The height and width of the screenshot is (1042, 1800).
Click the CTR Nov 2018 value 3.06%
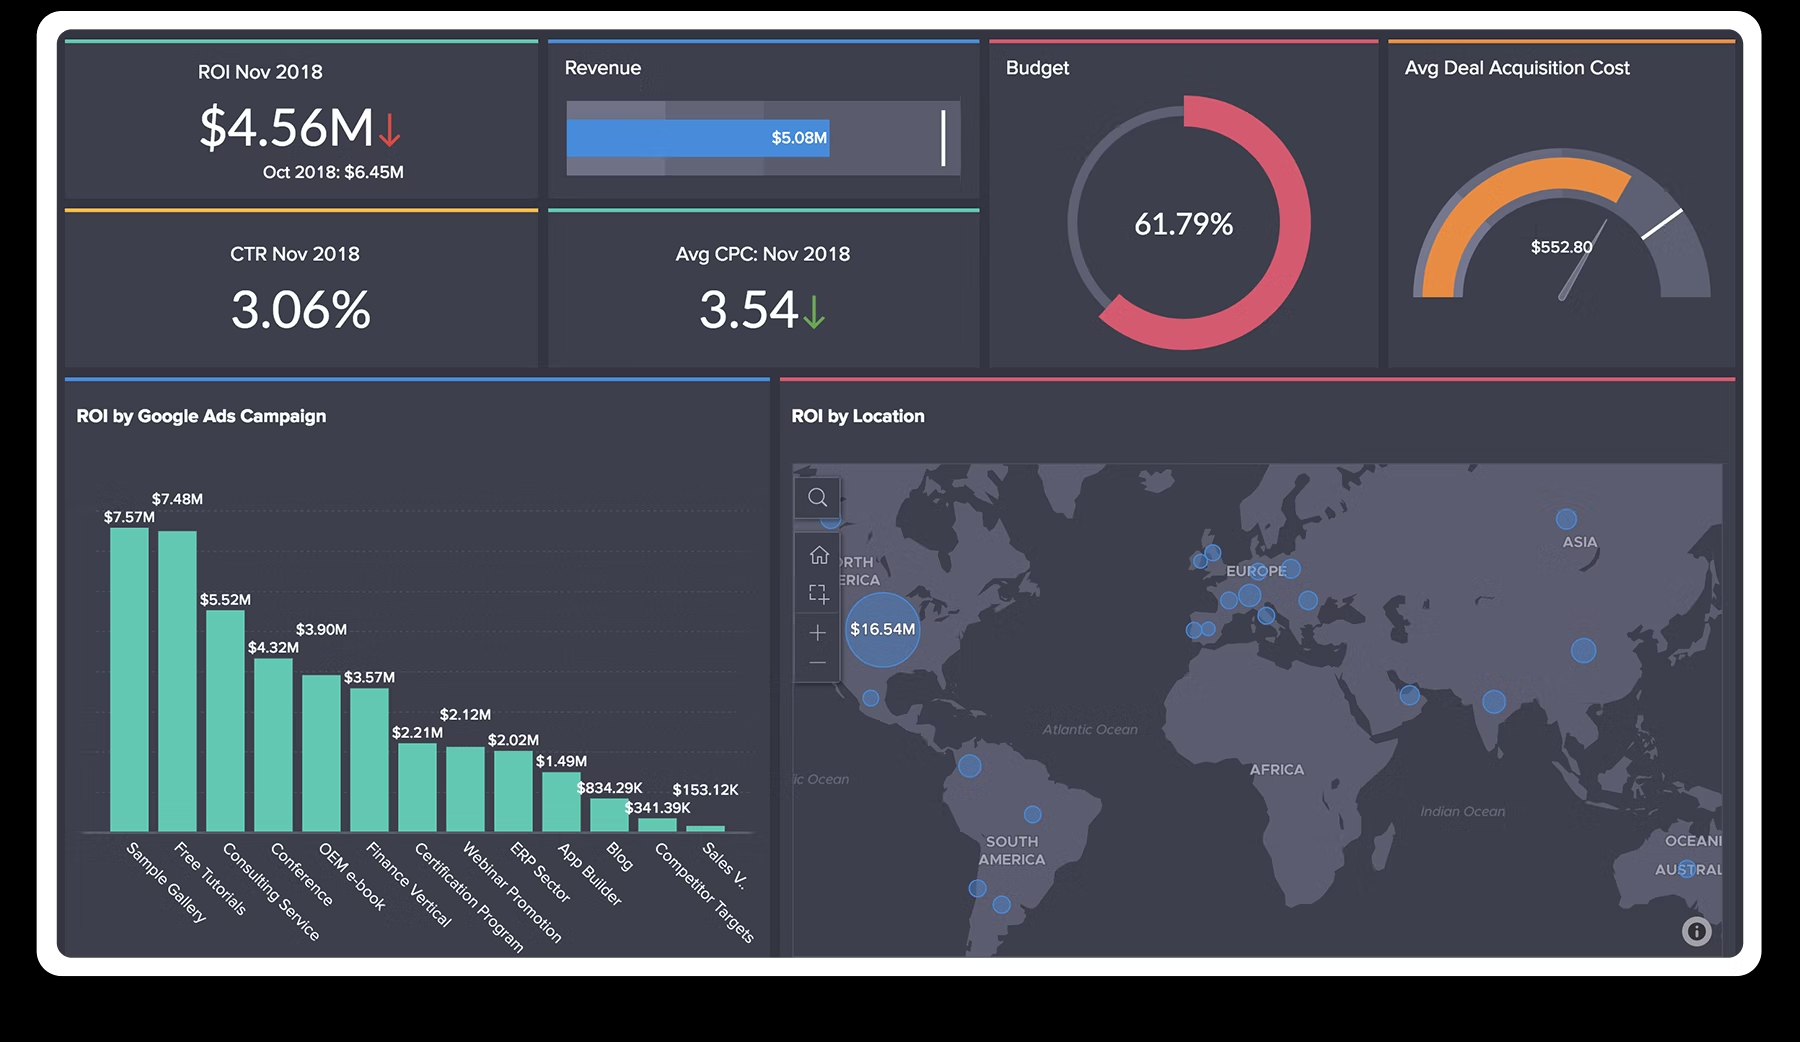coord(300,311)
